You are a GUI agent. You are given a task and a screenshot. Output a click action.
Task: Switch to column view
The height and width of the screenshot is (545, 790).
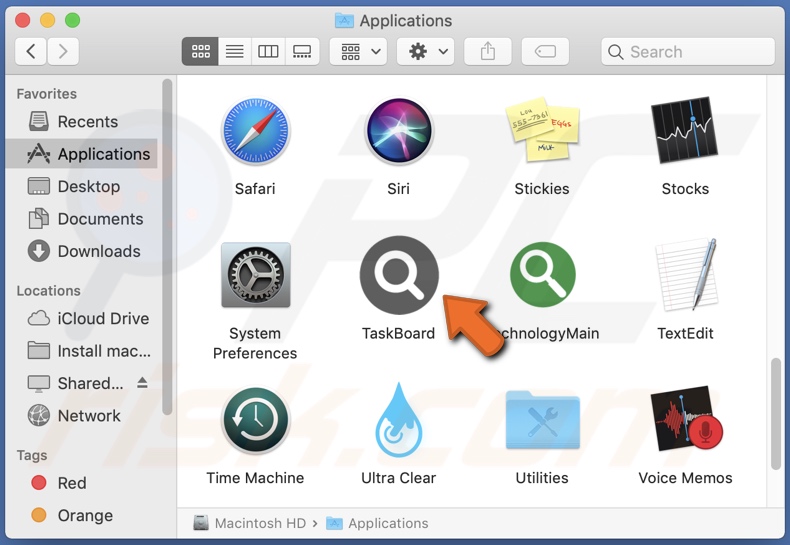tap(268, 51)
